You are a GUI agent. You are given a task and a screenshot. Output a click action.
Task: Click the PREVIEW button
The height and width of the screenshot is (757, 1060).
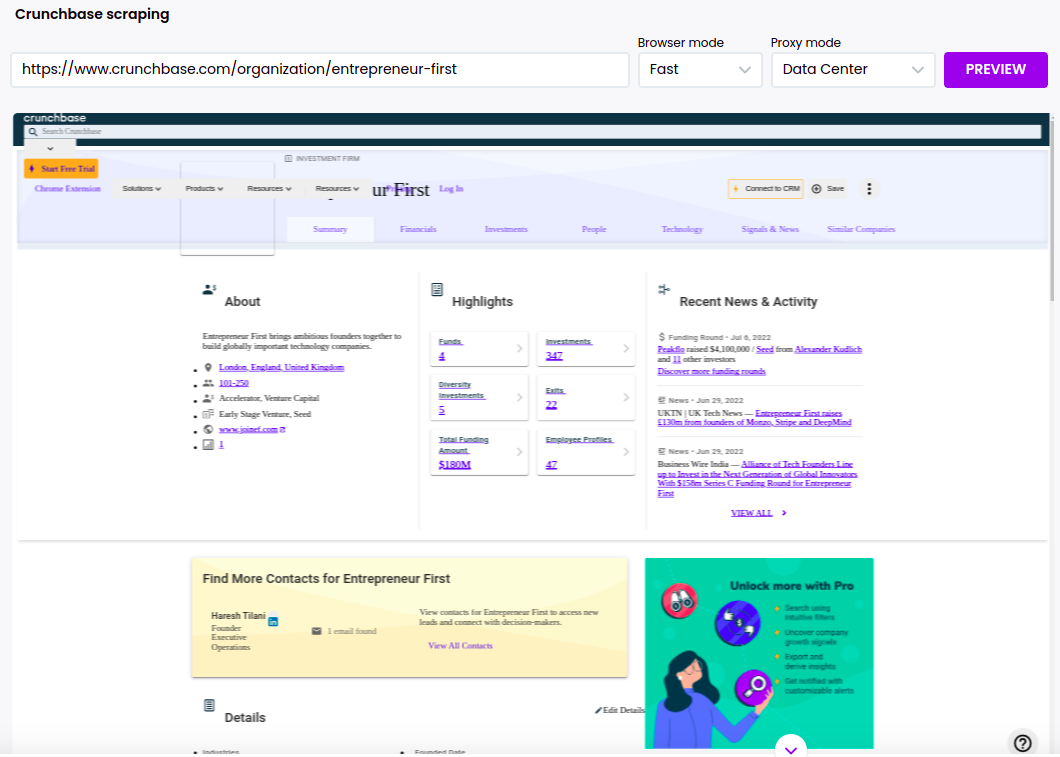coord(995,70)
